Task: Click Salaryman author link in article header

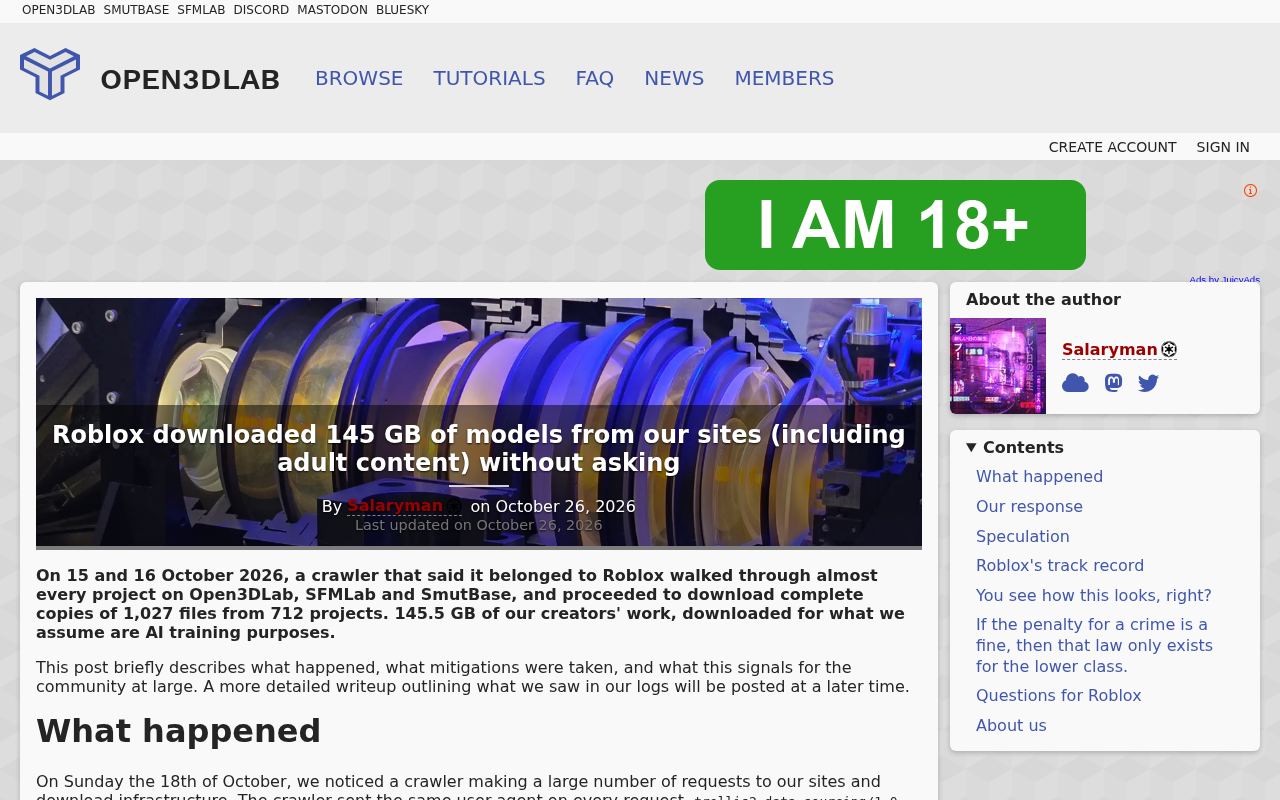Action: [x=395, y=506]
